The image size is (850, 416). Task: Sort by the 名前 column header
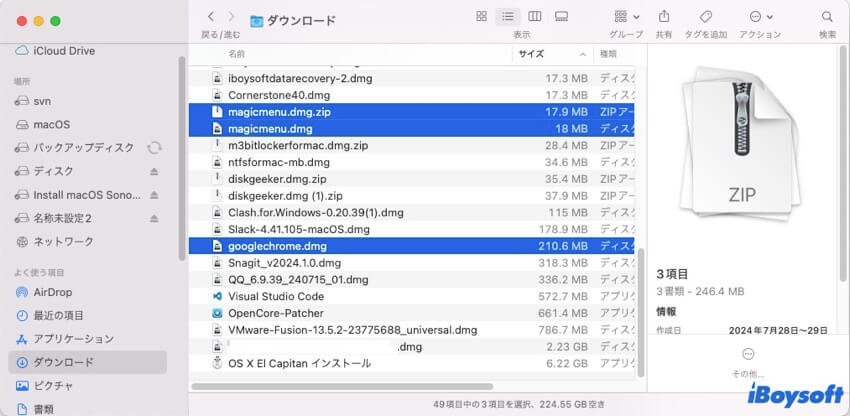[x=236, y=54]
